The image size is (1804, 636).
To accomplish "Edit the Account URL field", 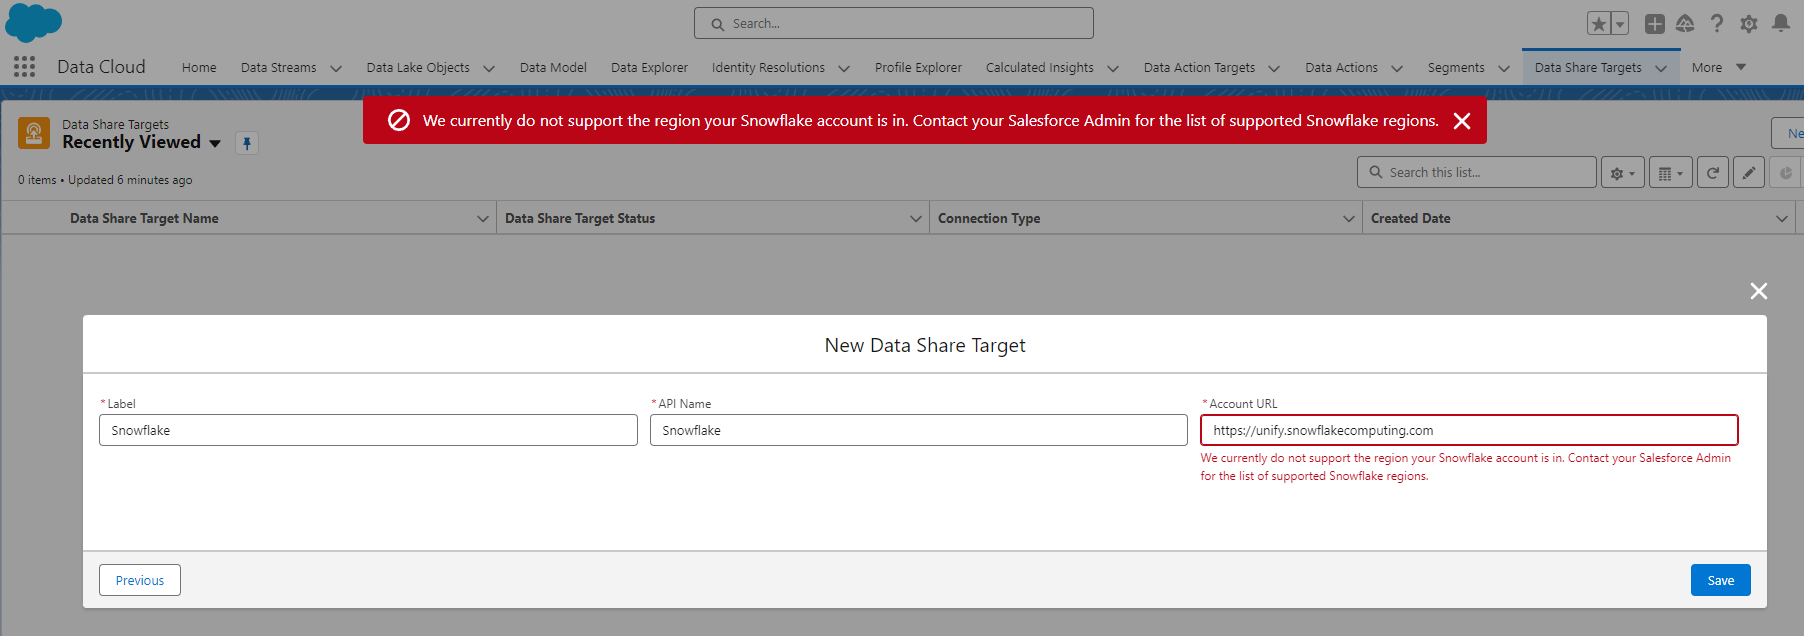I will pyautogui.click(x=1468, y=430).
